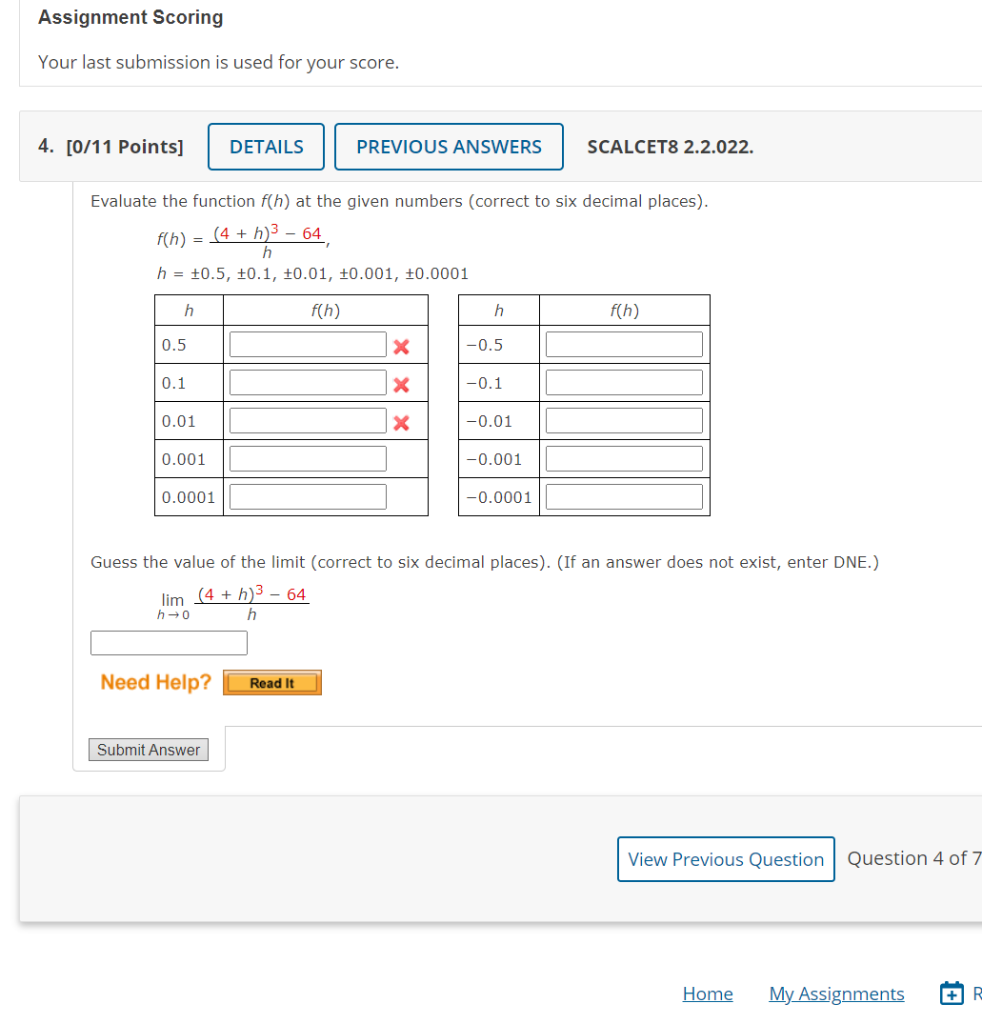Click the f(h) field for h = −0.0001

pos(624,495)
